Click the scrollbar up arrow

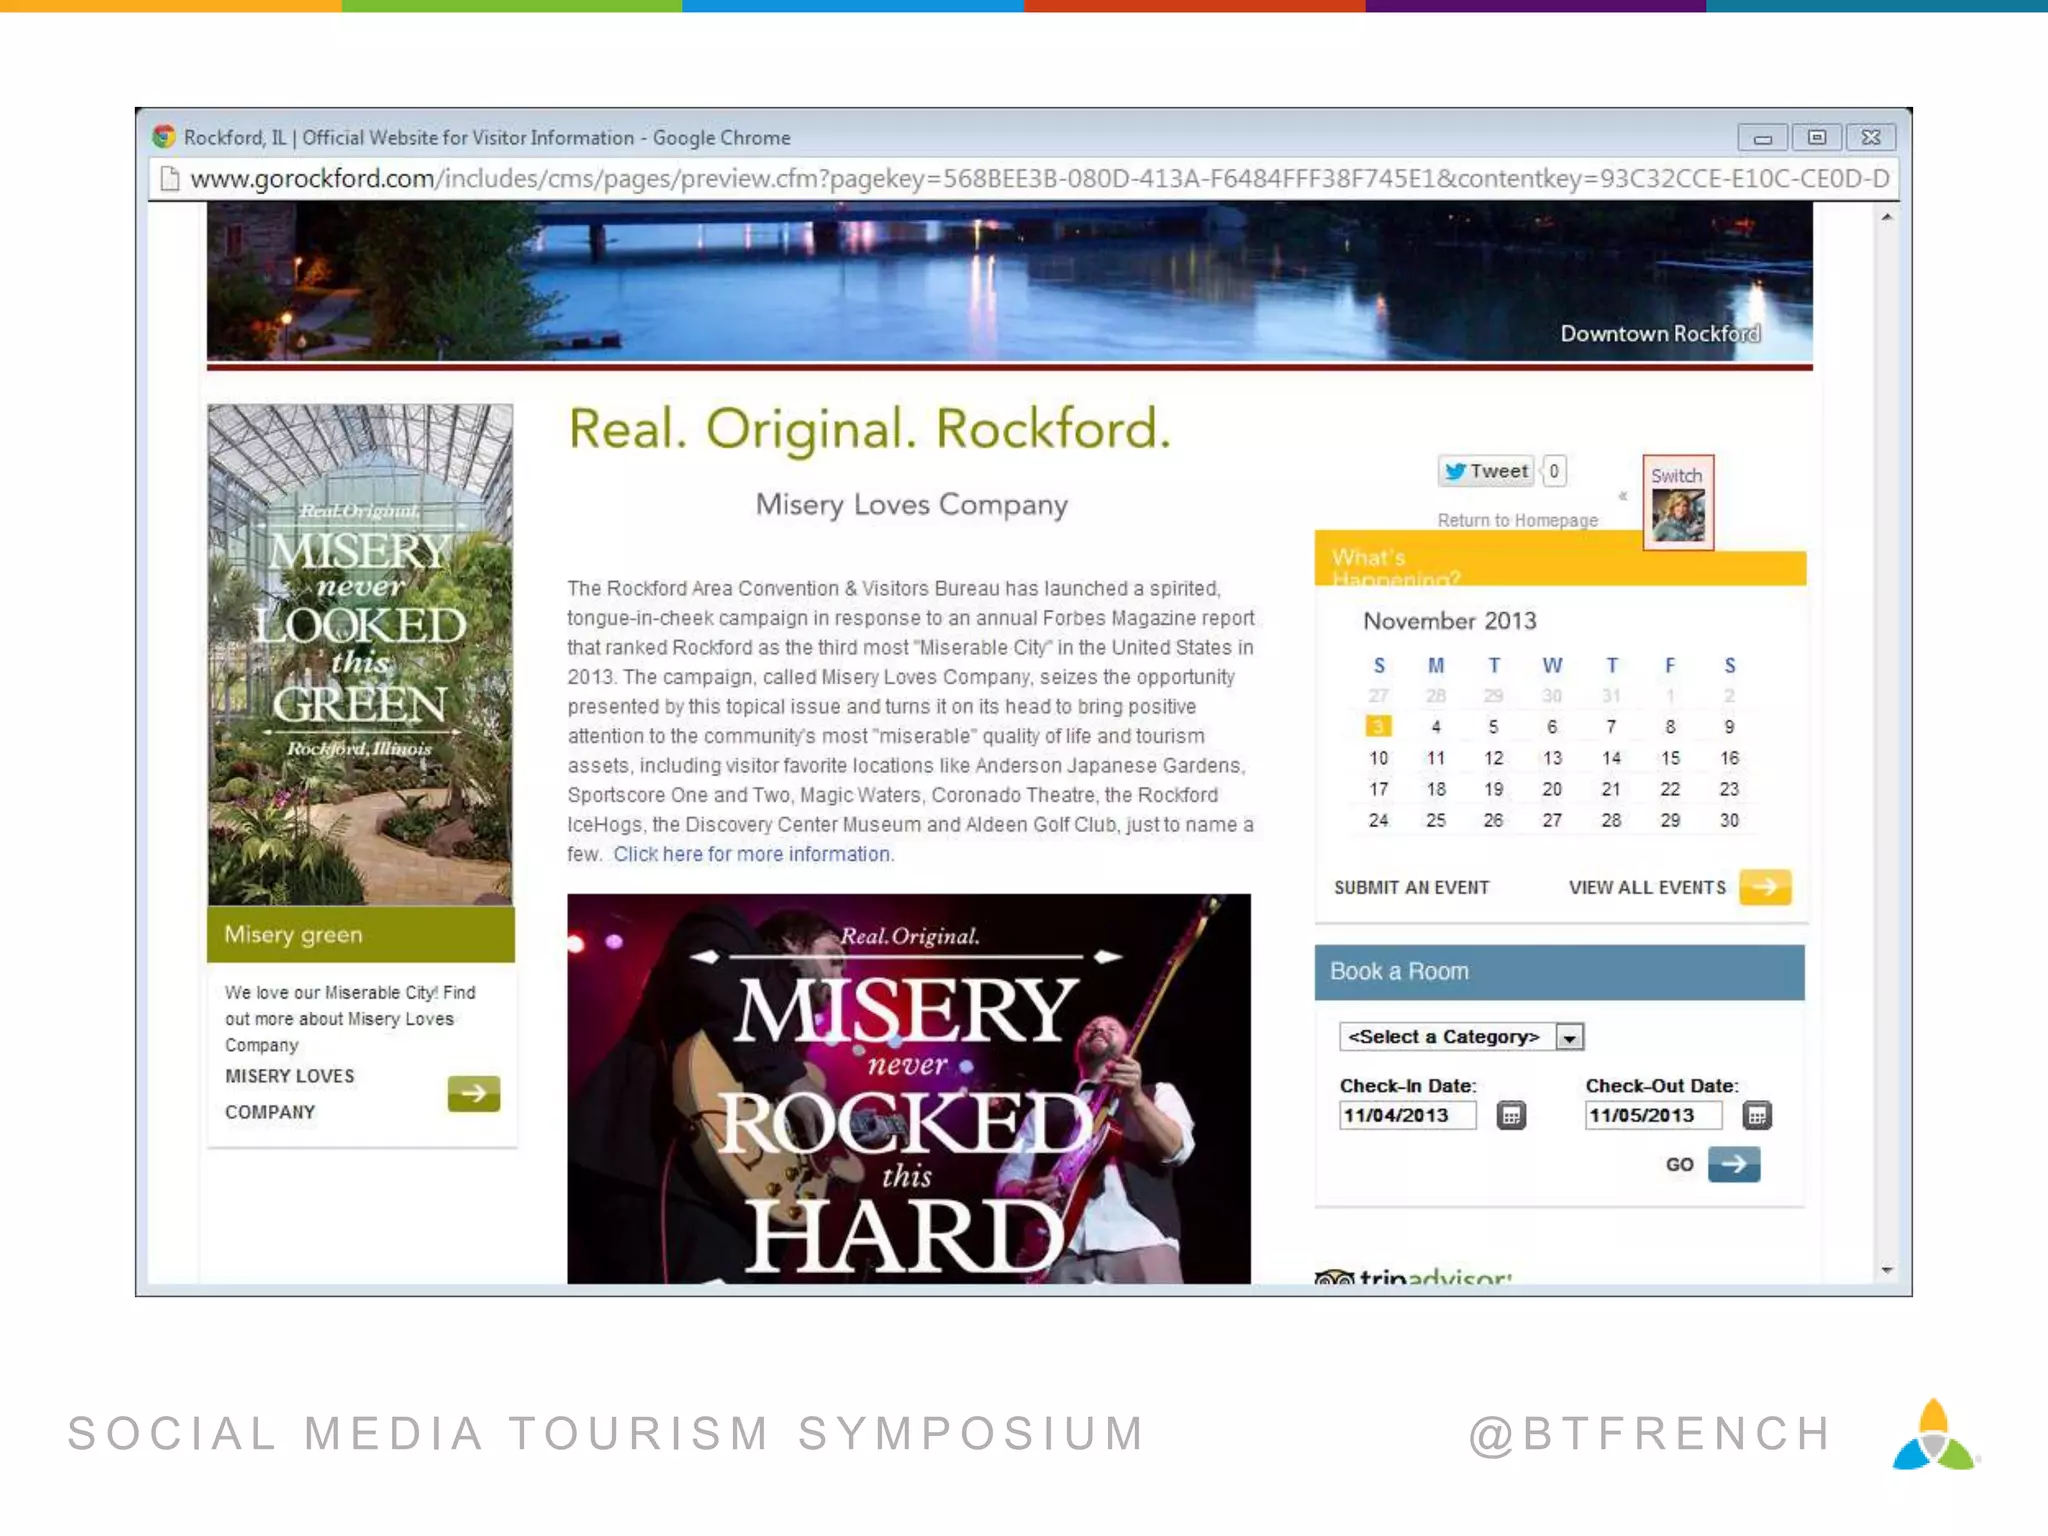coord(1886,216)
